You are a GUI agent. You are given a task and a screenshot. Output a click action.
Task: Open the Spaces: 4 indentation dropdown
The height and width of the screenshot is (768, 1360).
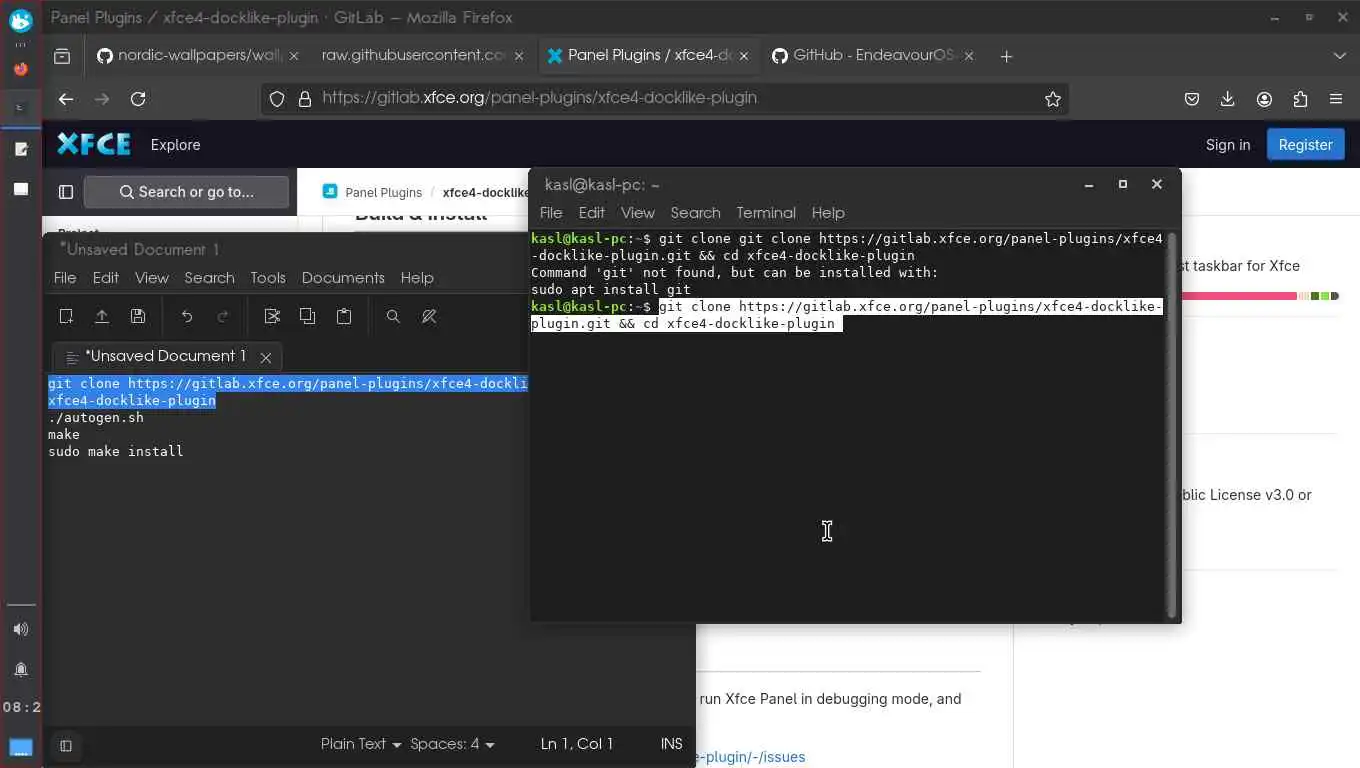pos(453,744)
